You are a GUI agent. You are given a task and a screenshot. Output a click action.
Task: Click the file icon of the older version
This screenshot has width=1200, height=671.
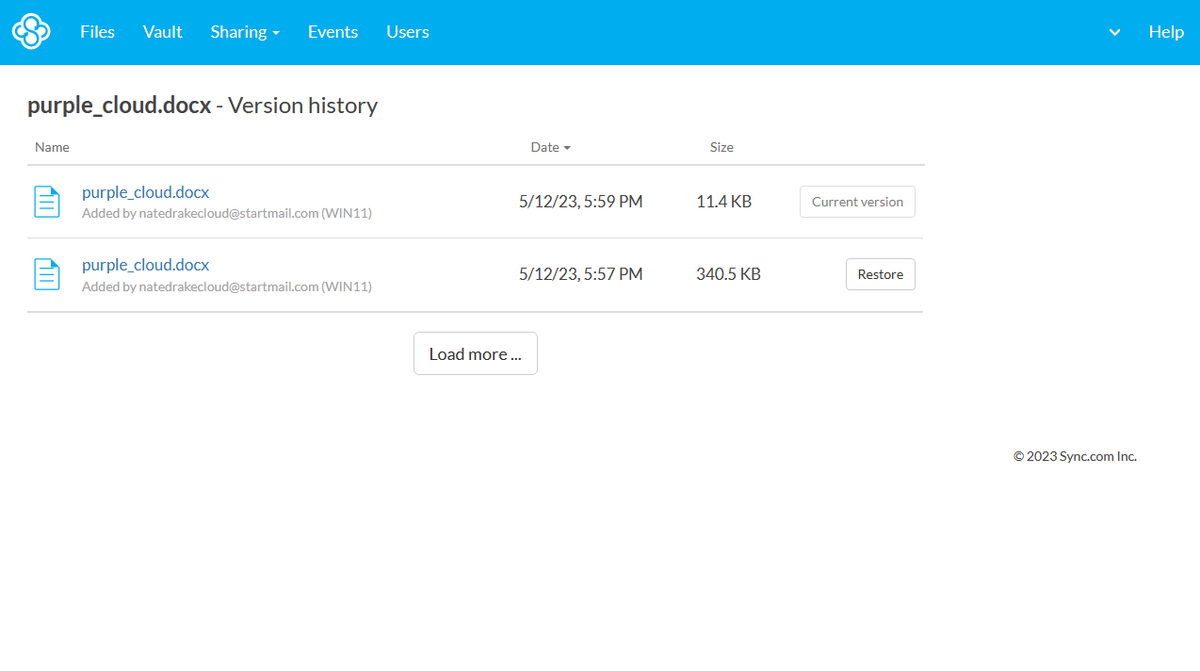pos(47,273)
